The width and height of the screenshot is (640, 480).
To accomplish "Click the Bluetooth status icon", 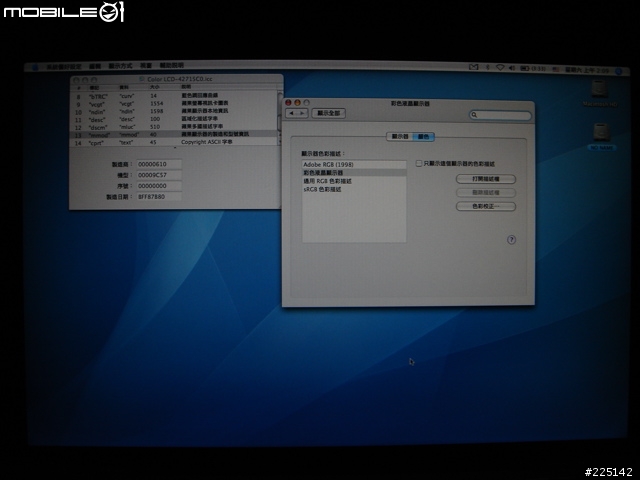I will (x=488, y=67).
